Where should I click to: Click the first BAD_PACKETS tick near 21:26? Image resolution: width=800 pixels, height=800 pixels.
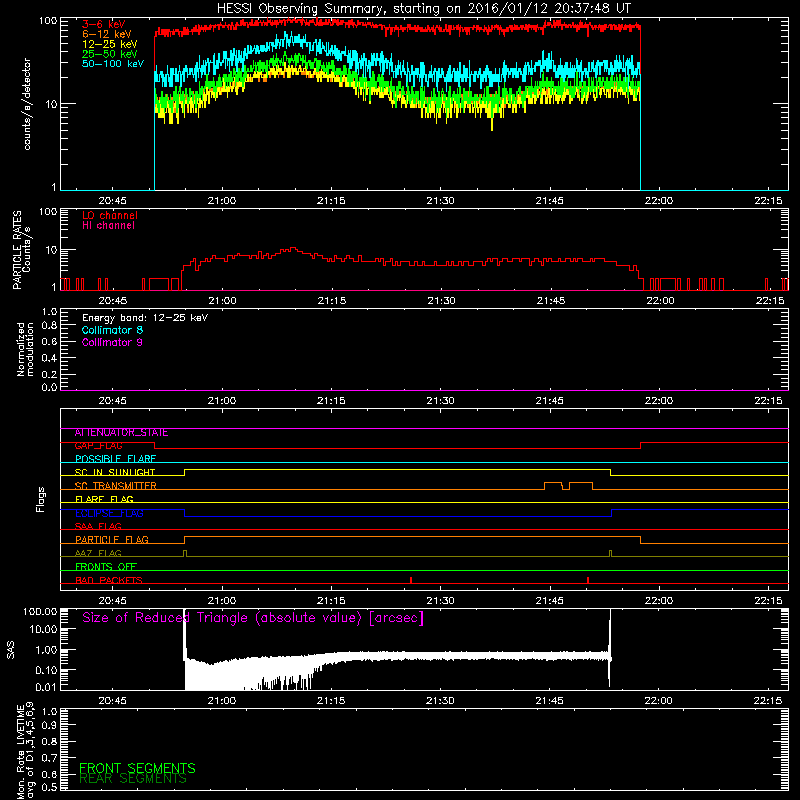pos(411,580)
